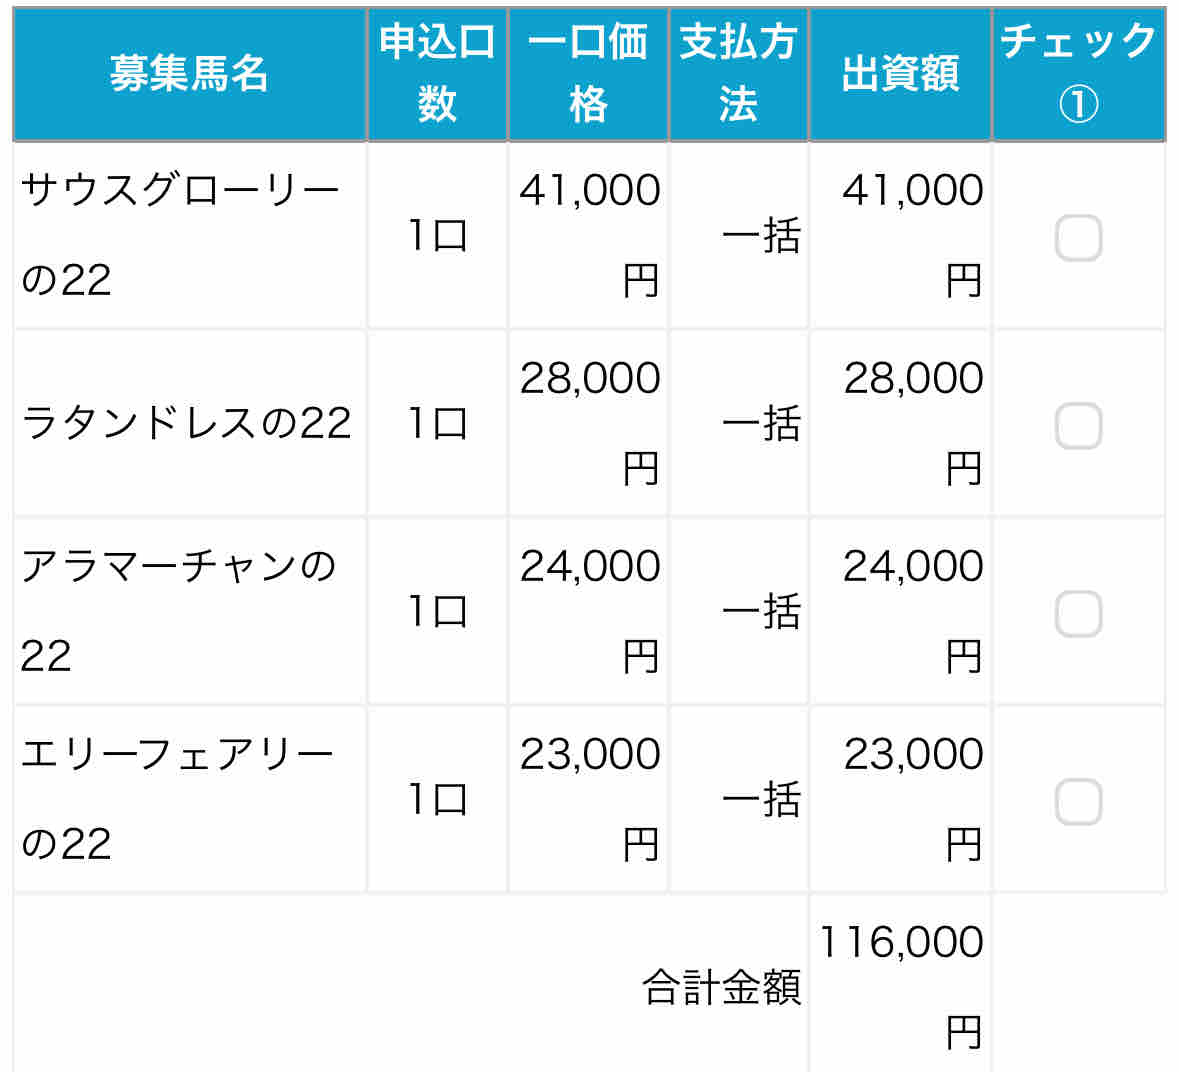Select the 28,000円 investment amount cell

click(x=900, y=423)
